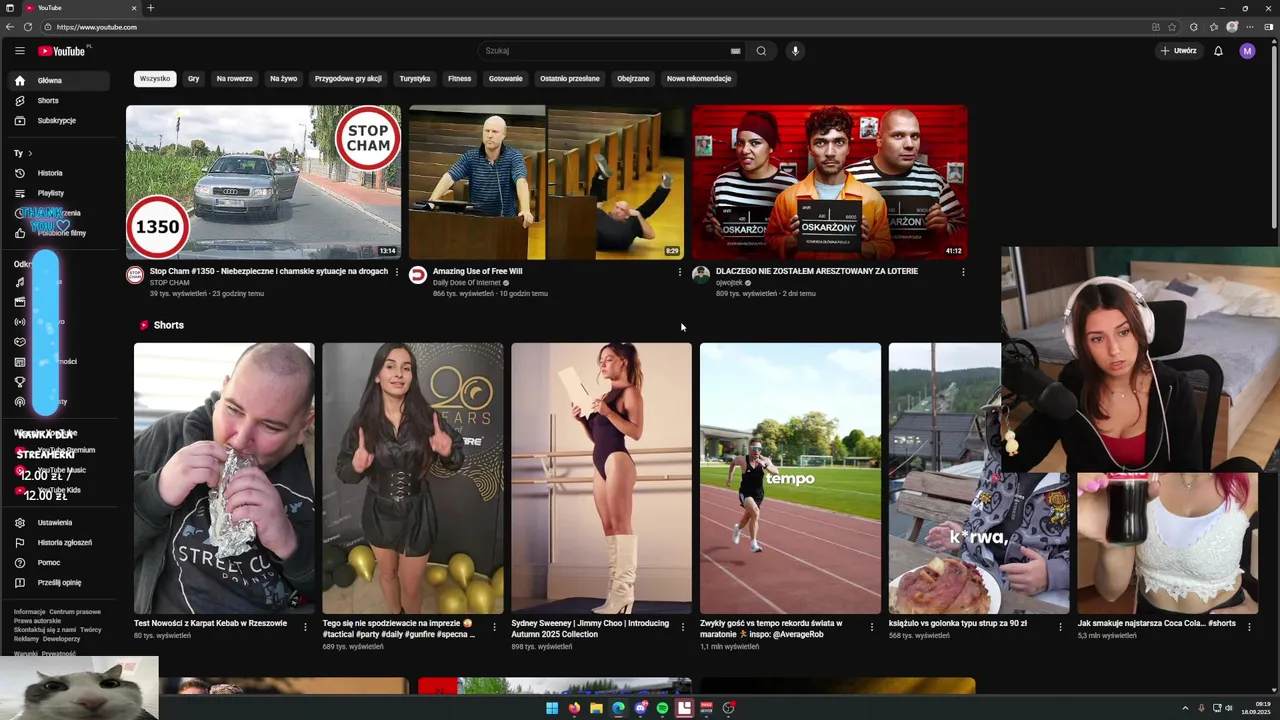Viewport: 1280px width, 720px height.
Task: Click the Utwórz create button
Action: click(1178, 51)
